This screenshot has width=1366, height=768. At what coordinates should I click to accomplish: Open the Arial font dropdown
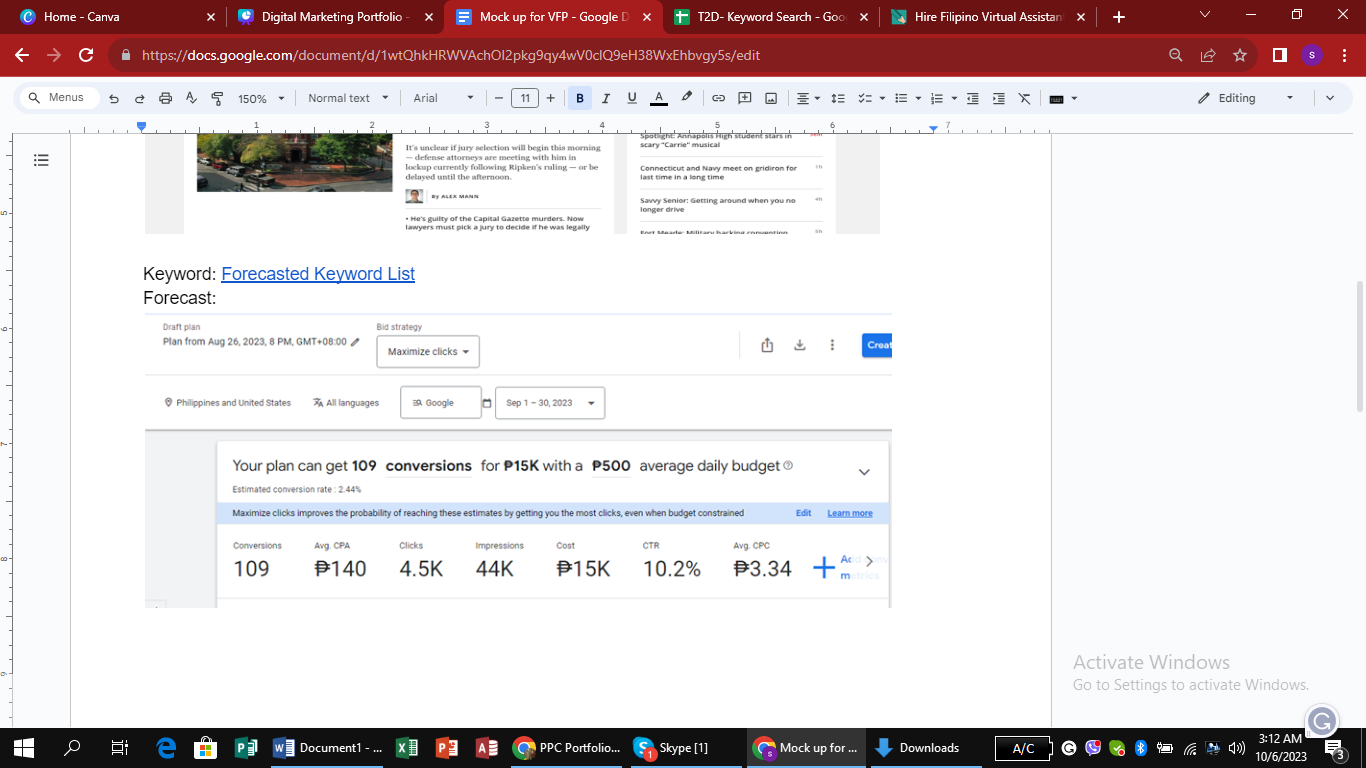pyautogui.click(x=443, y=98)
